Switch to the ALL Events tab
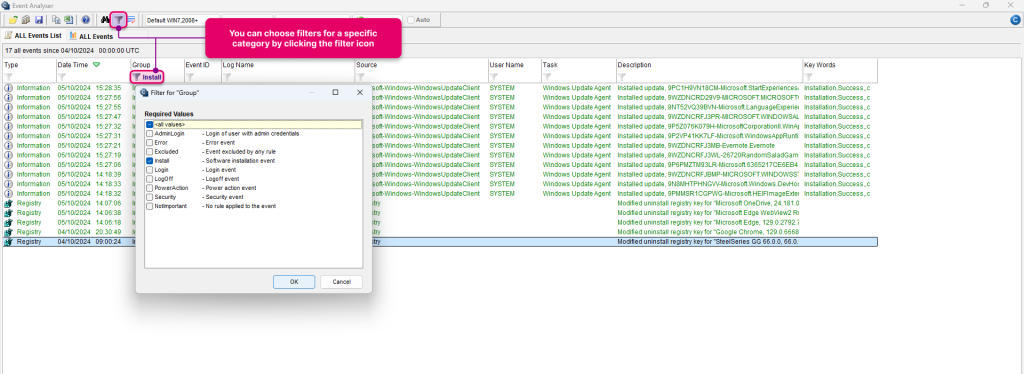This screenshot has height=374, width=1024. pyautogui.click(x=91, y=37)
